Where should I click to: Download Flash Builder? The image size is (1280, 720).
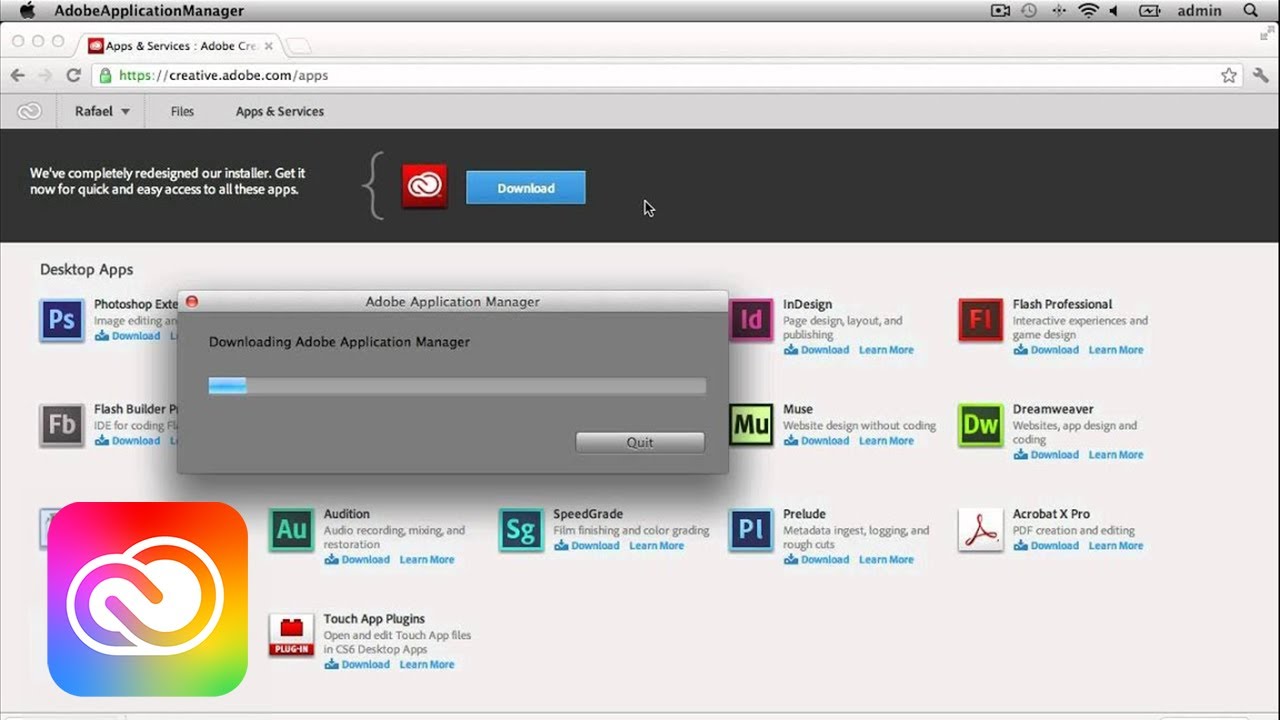(x=127, y=441)
